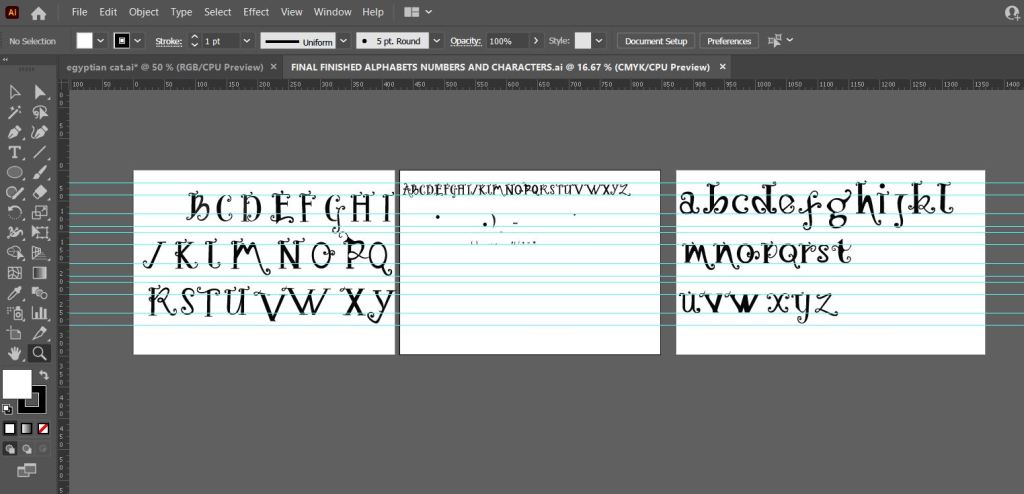Viewport: 1024px width, 494px height.
Task: Select the Eyedropper tool
Action: [15, 293]
